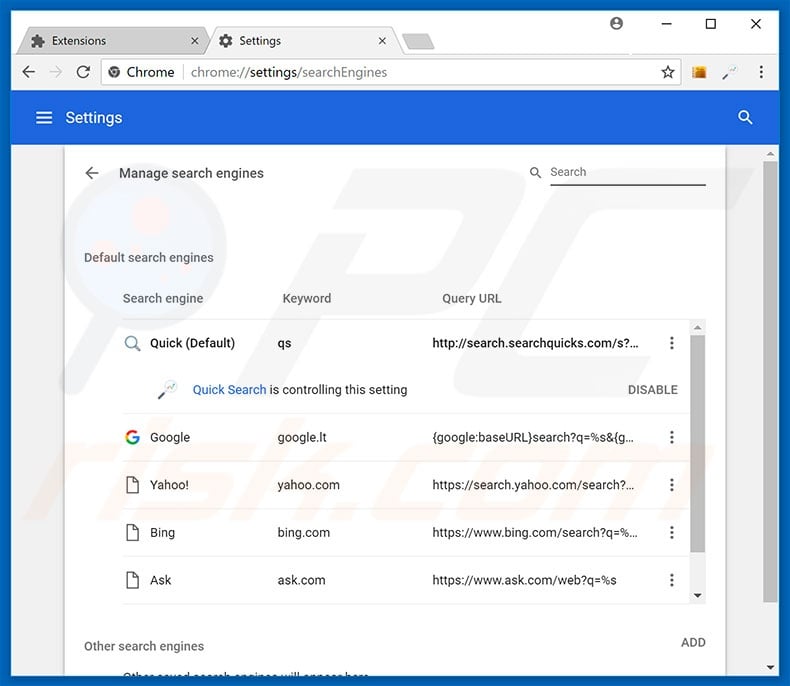Switch to the Extensions tab
Screen dimensions: 790x686
click(x=111, y=41)
